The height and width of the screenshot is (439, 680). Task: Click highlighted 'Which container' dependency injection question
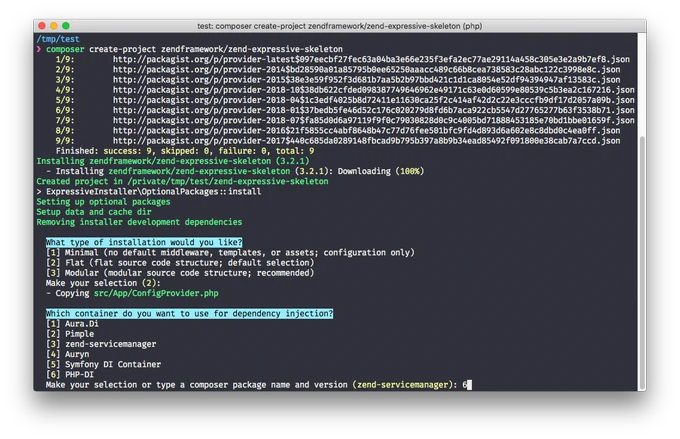pyautogui.click(x=190, y=314)
